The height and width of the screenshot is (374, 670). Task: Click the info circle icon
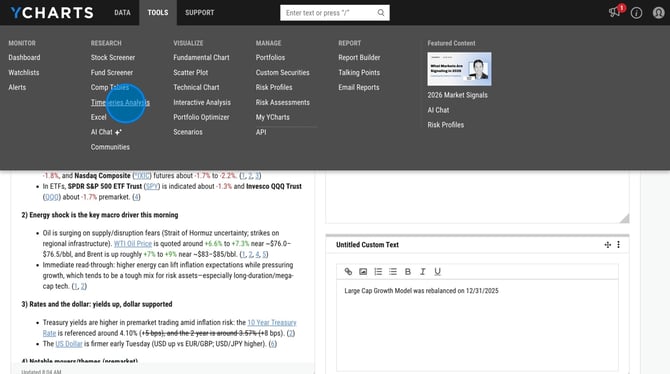pos(636,13)
